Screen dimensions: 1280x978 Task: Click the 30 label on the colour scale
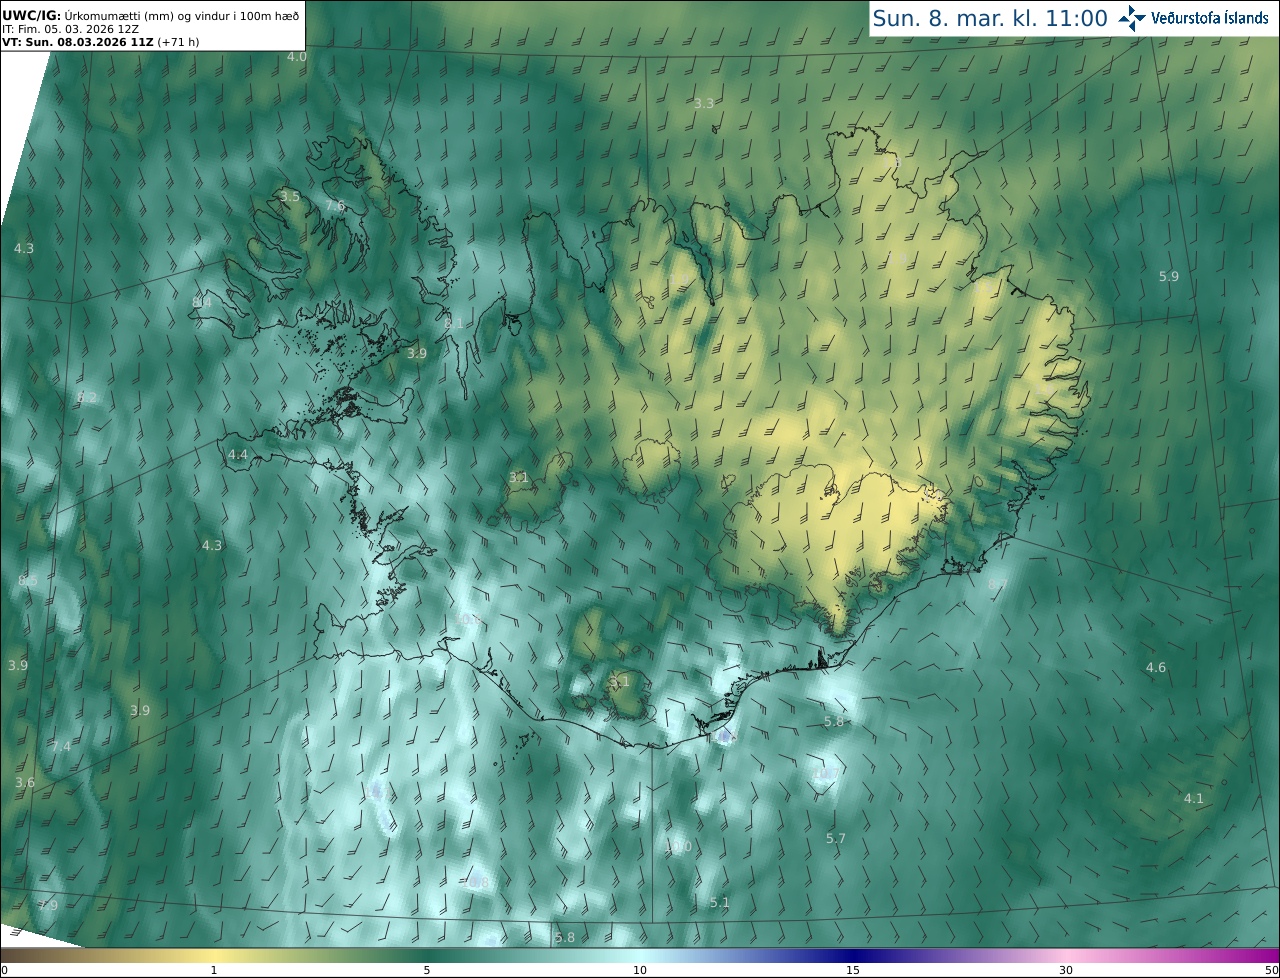[1066, 970]
